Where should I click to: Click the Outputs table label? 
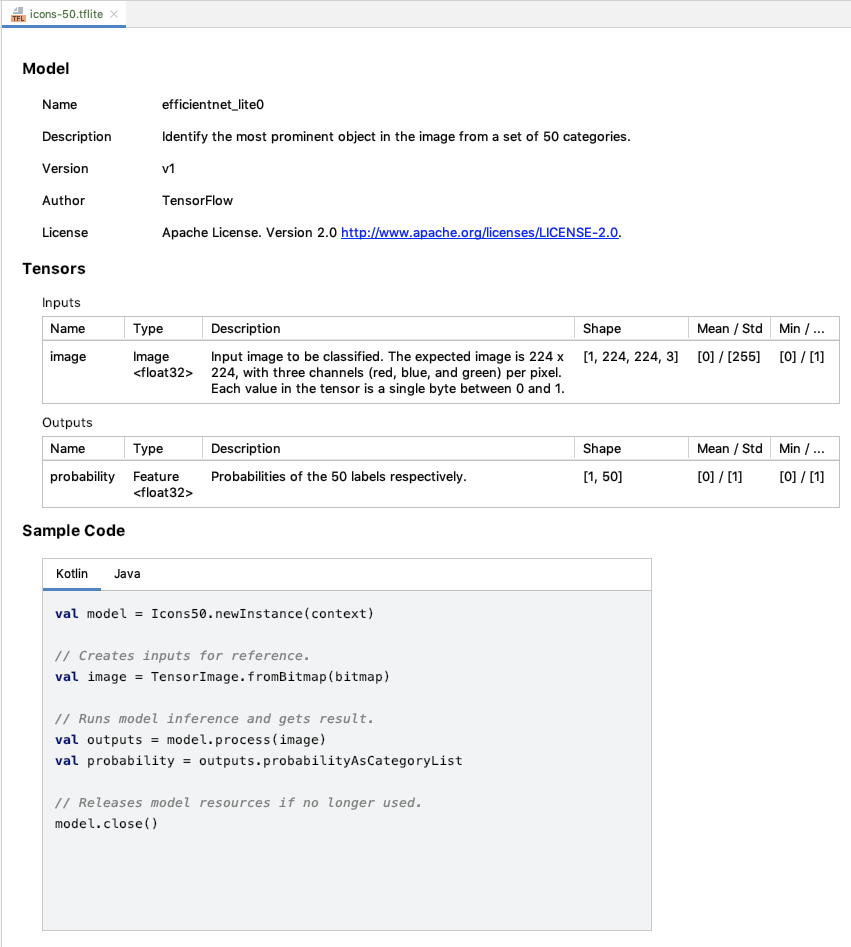(x=60, y=422)
